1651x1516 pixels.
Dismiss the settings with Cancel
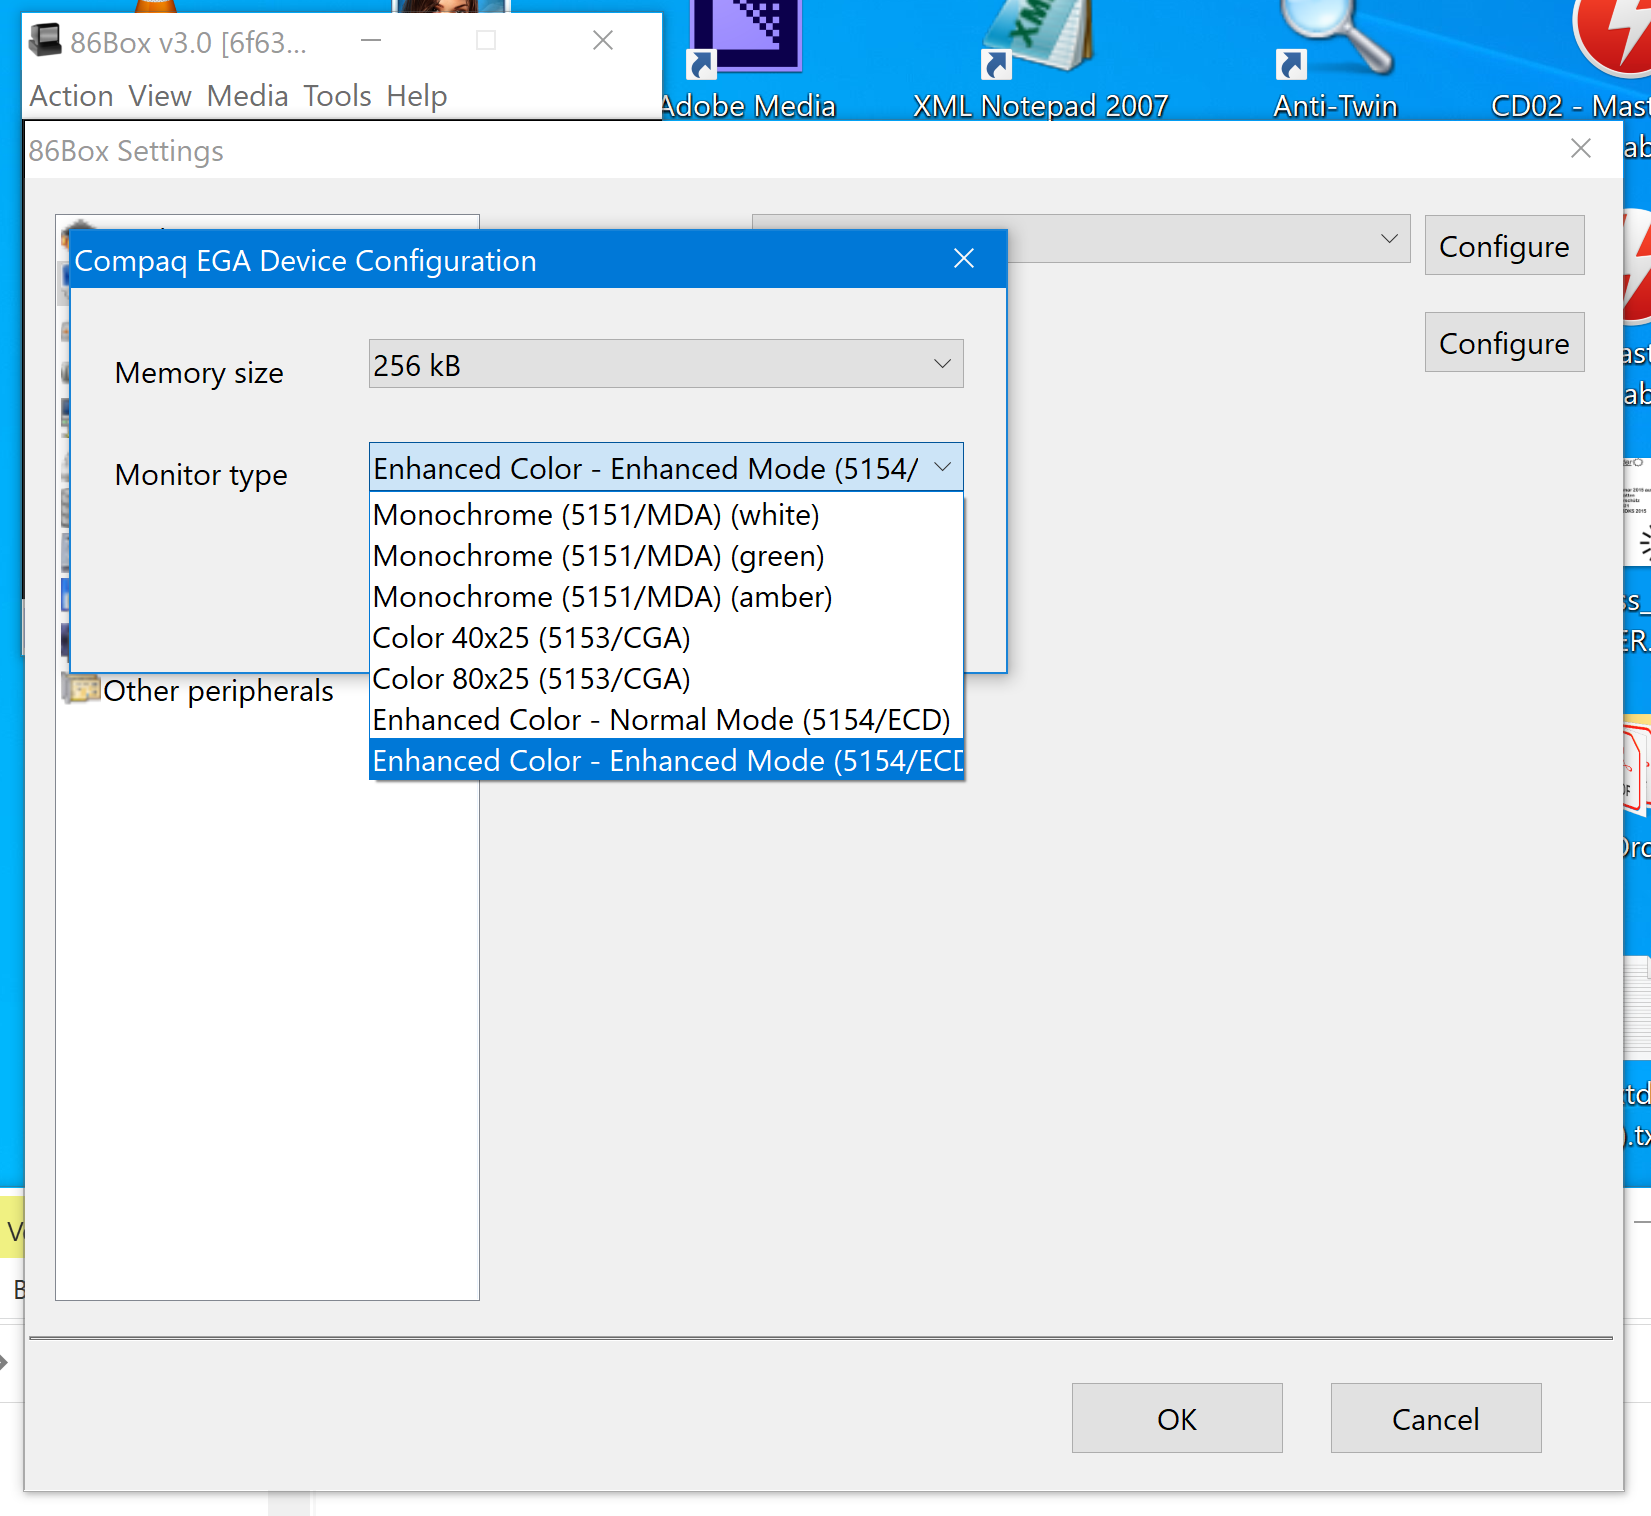coord(1435,1418)
